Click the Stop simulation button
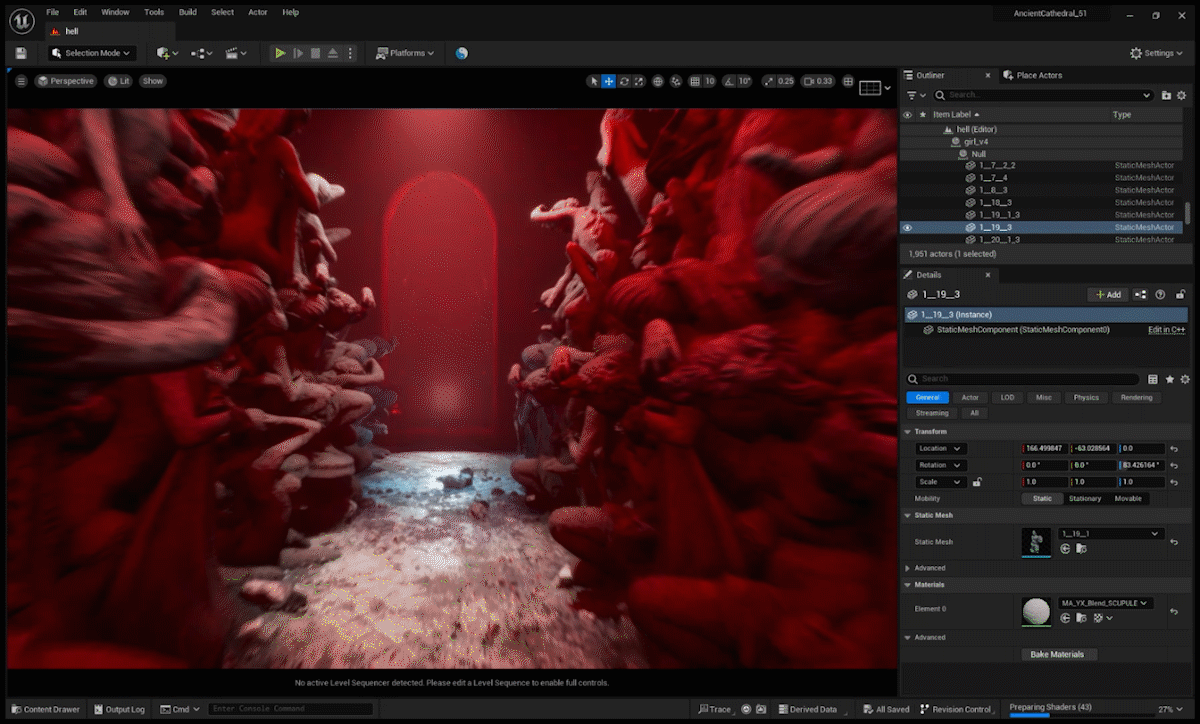The image size is (1200, 724). pos(315,53)
